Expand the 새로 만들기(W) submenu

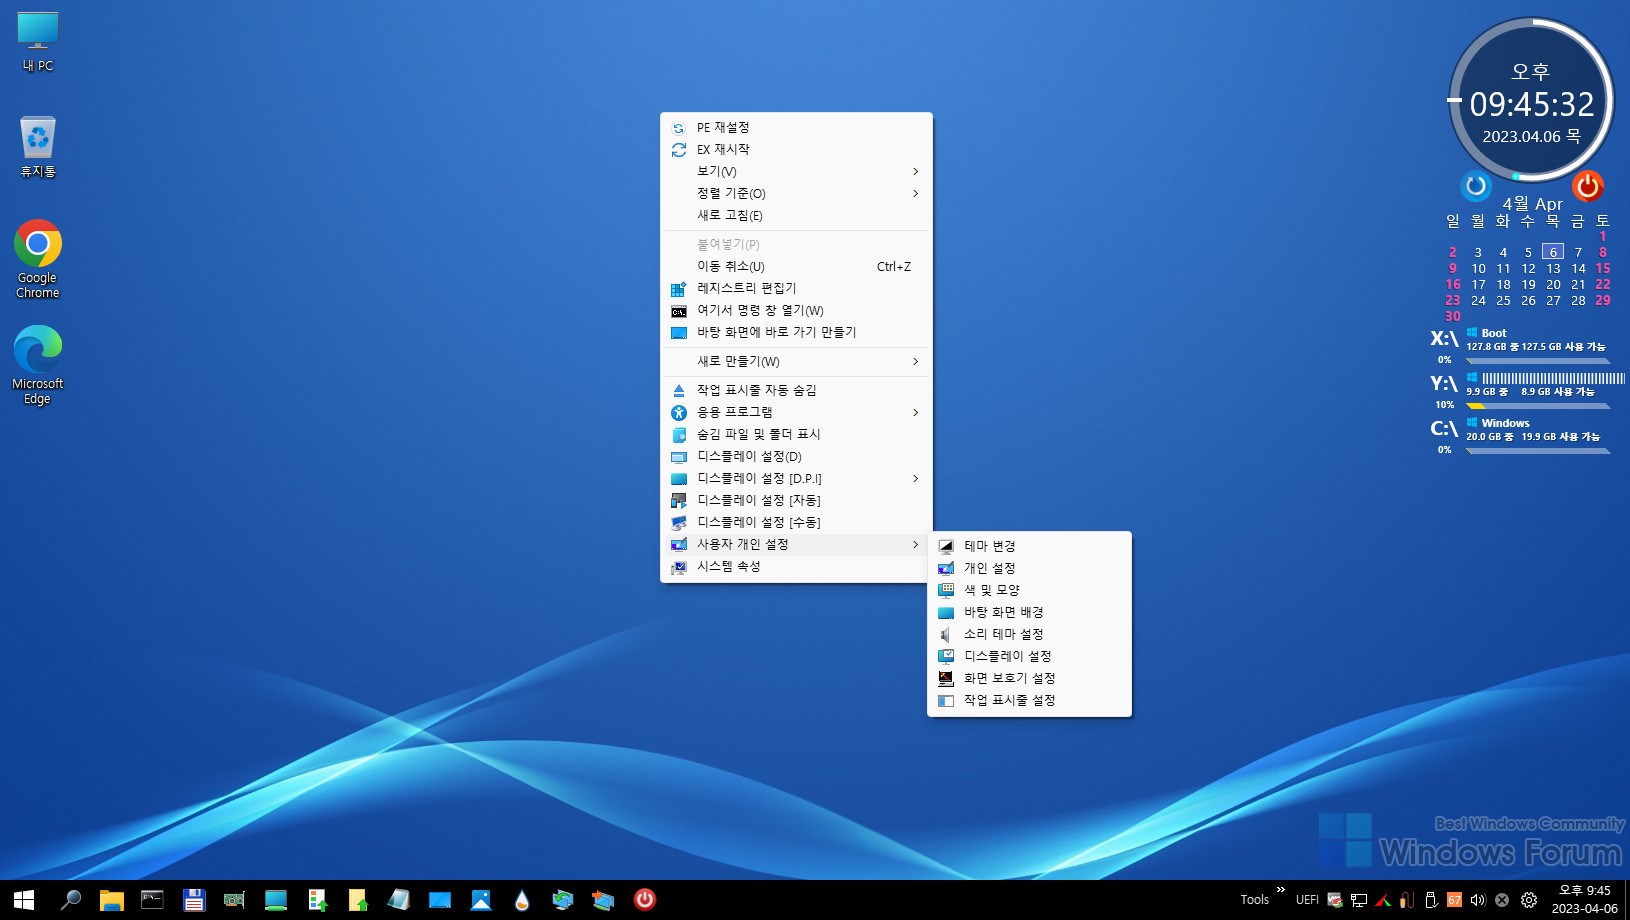(x=796, y=362)
